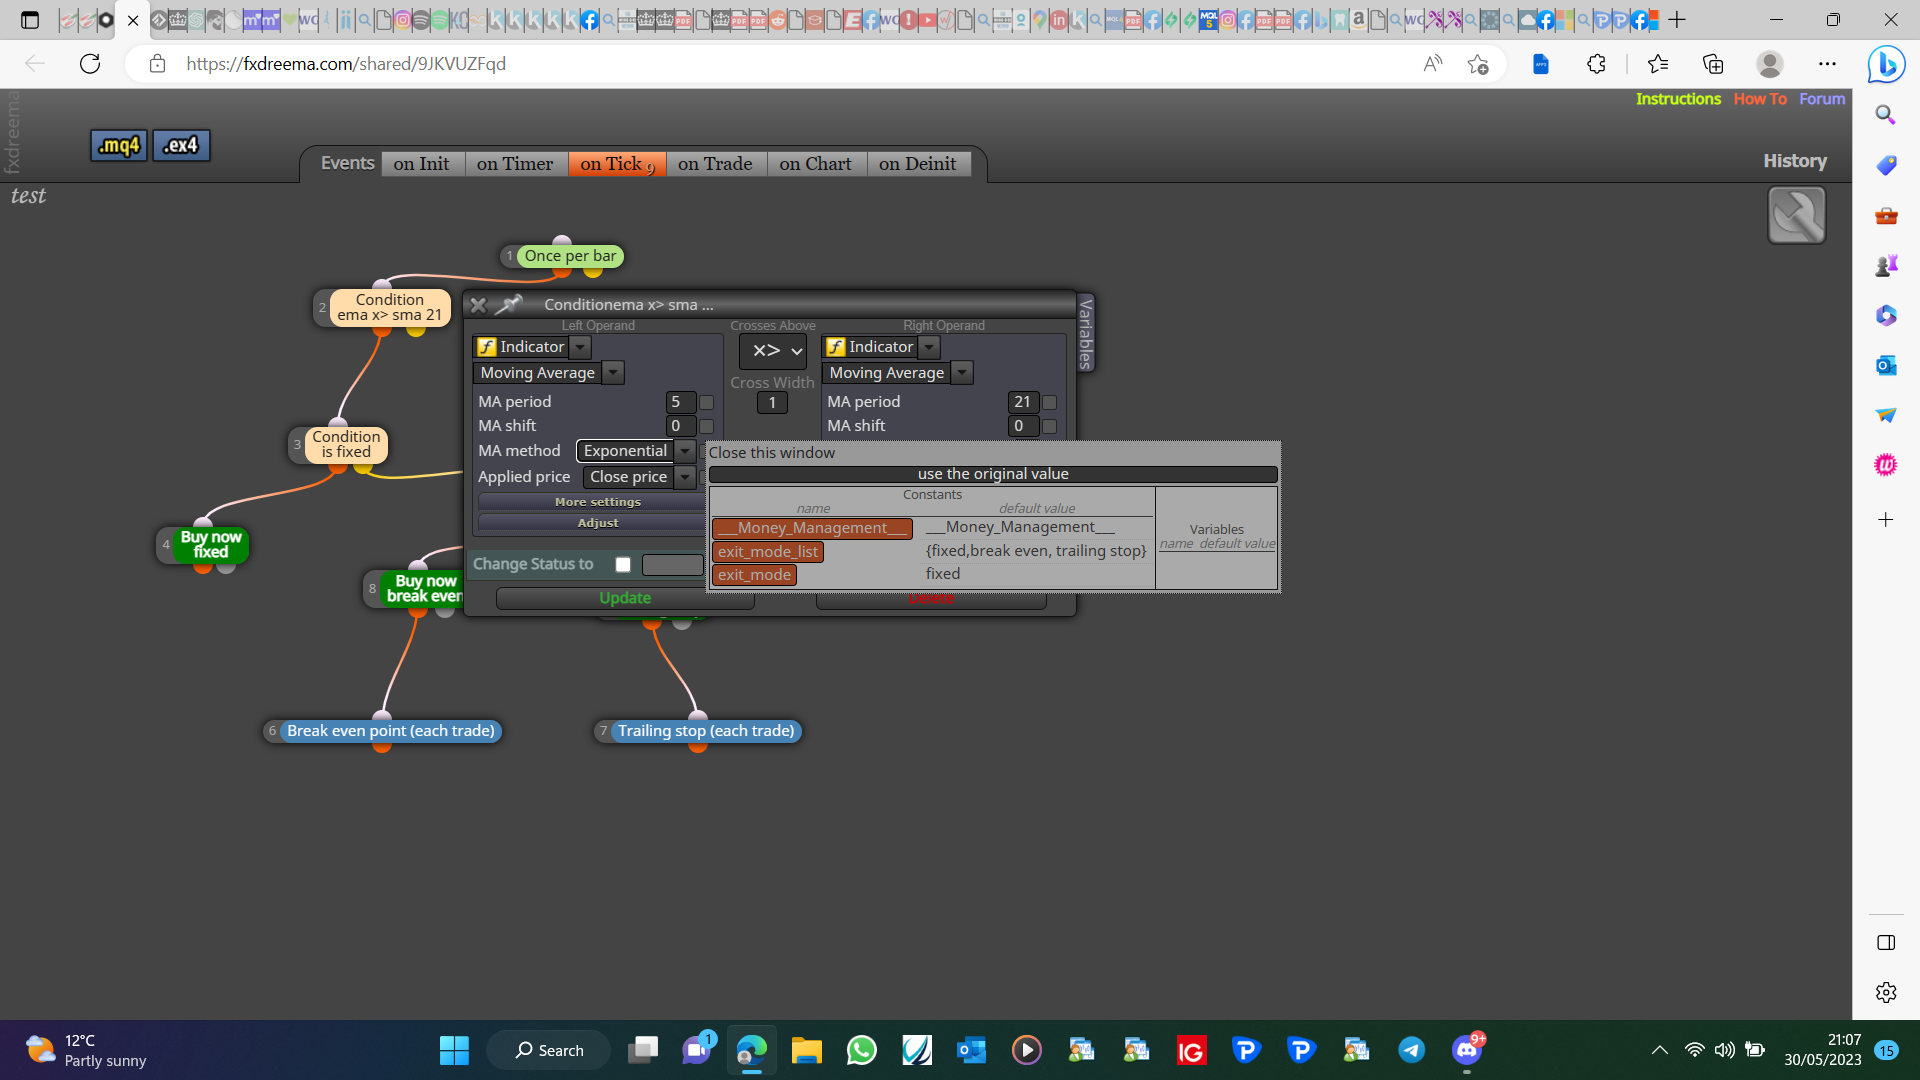Screen dimensions: 1920x1080
Task: Close the Condition dialog with X icon
Action: point(478,305)
